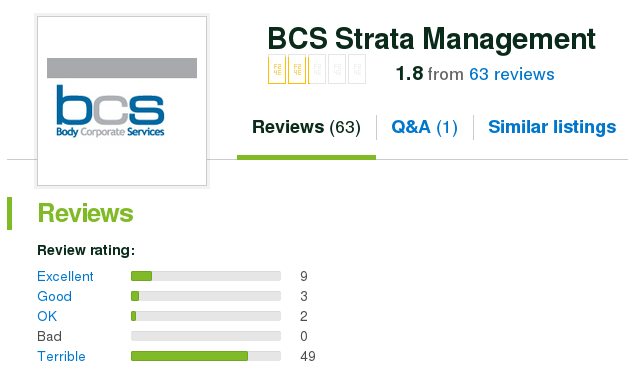Click the first rating star icon
Viewport: 628px width, 375px height.
[277, 69]
